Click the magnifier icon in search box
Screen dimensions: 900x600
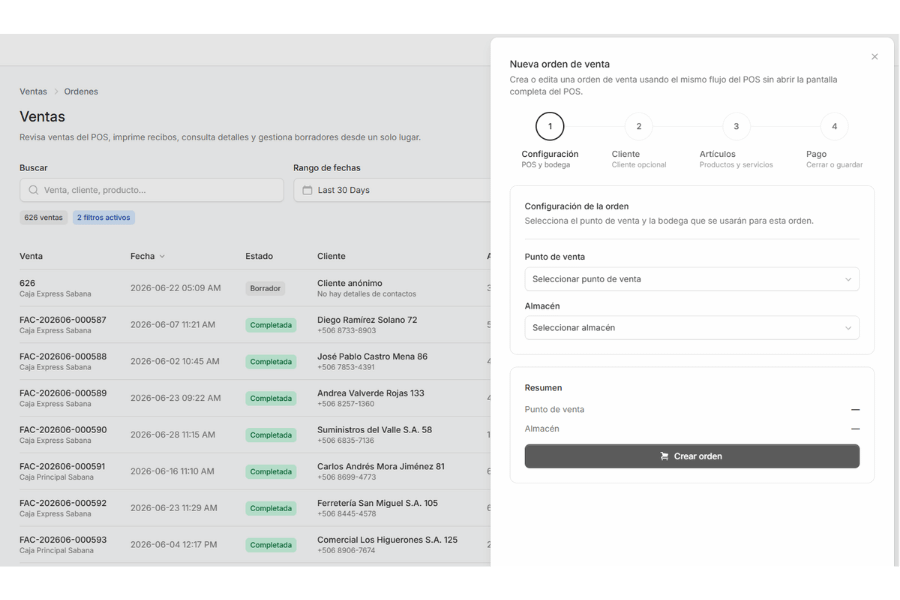[x=33, y=190]
